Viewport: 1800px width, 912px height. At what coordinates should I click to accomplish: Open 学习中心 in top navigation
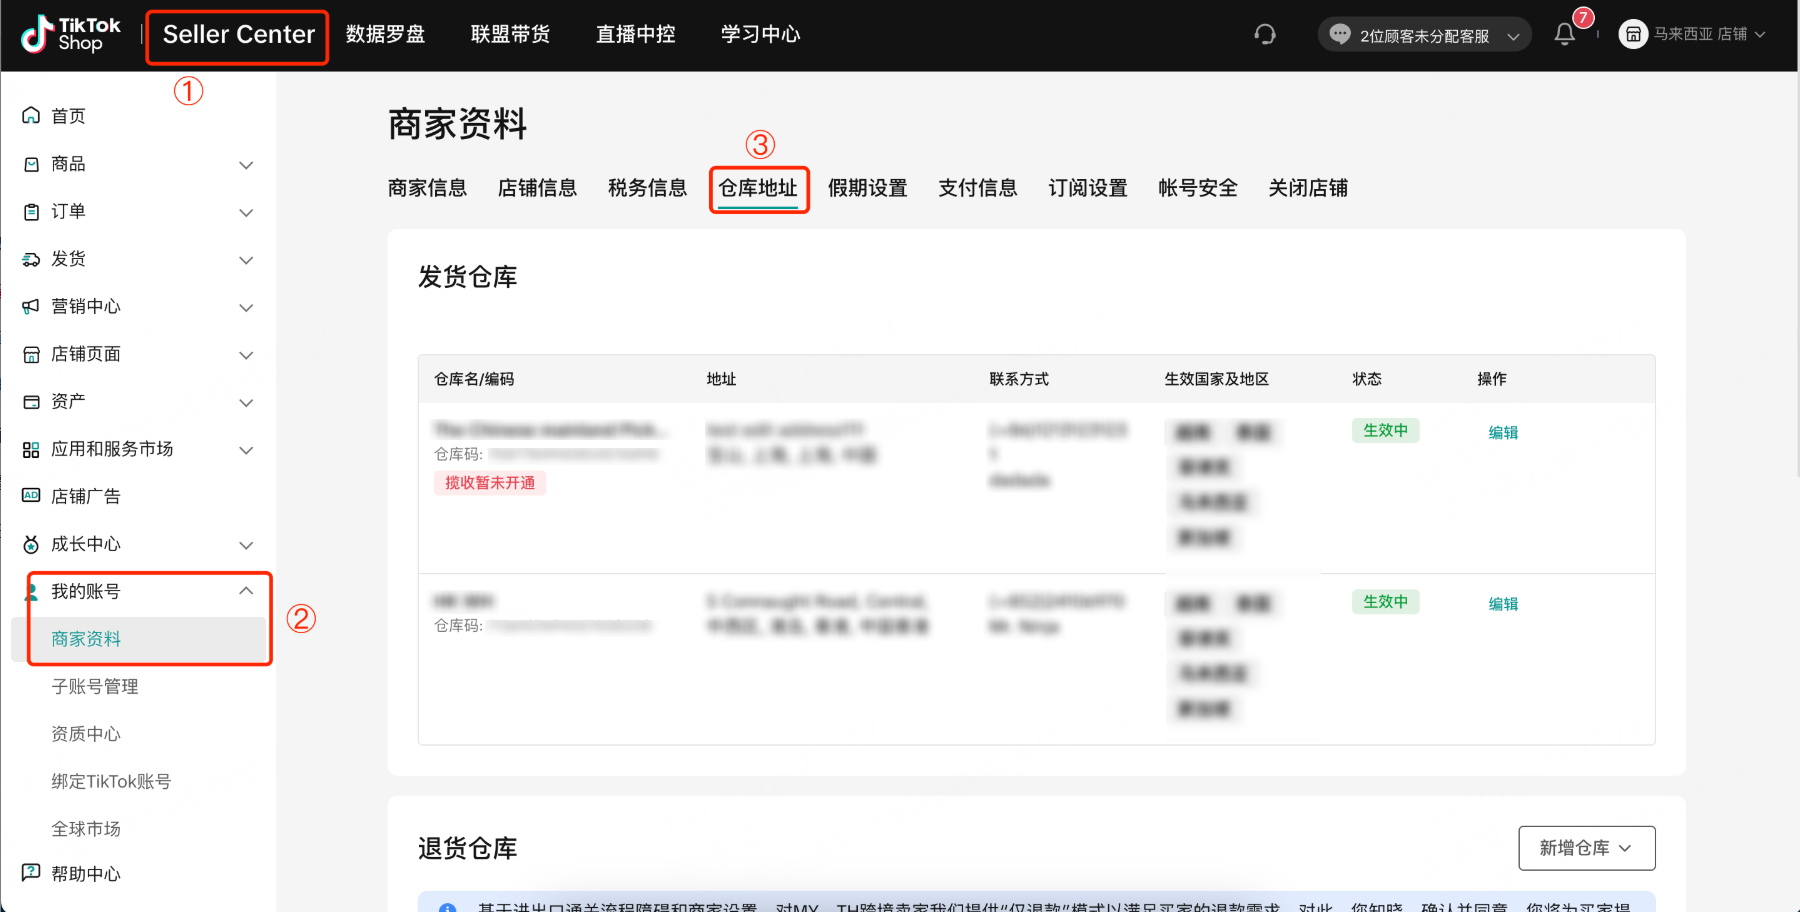(x=760, y=35)
